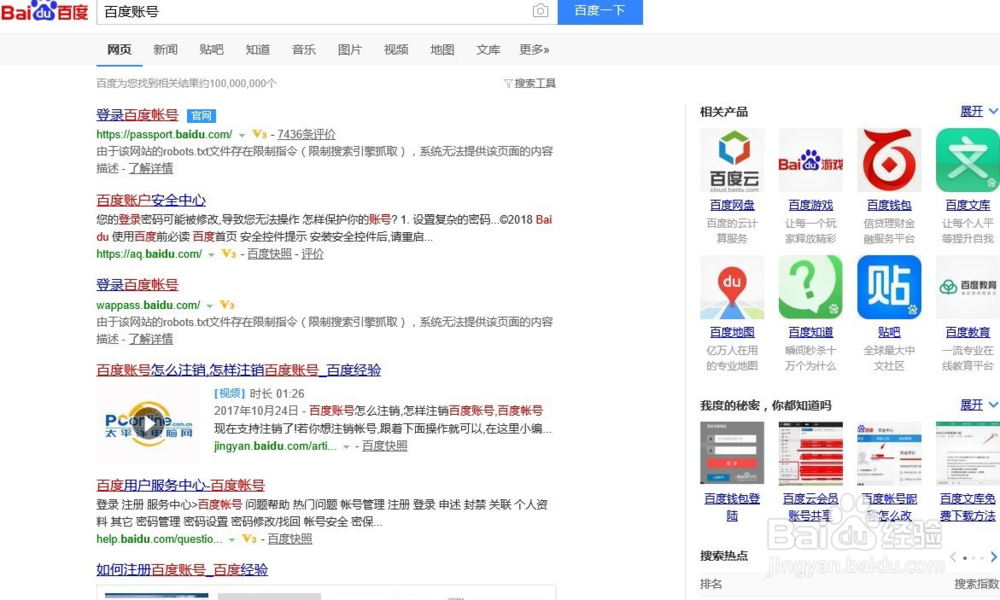The width and height of the screenshot is (1000, 600).
Task: Open the 百度钱包登陆 text link
Action: click(x=732, y=507)
